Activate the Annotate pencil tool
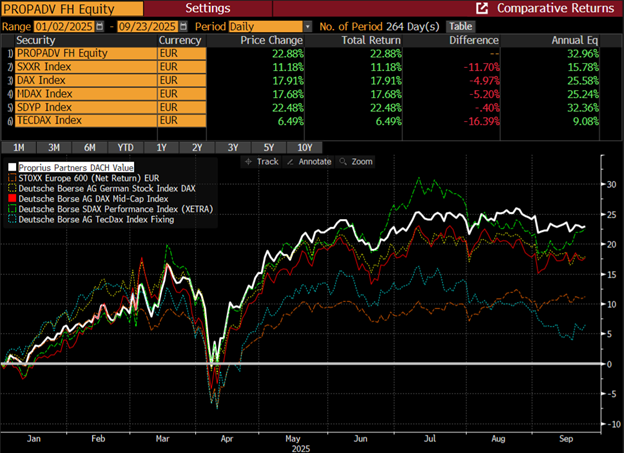Image resolution: width=624 pixels, height=453 pixels. (x=310, y=160)
